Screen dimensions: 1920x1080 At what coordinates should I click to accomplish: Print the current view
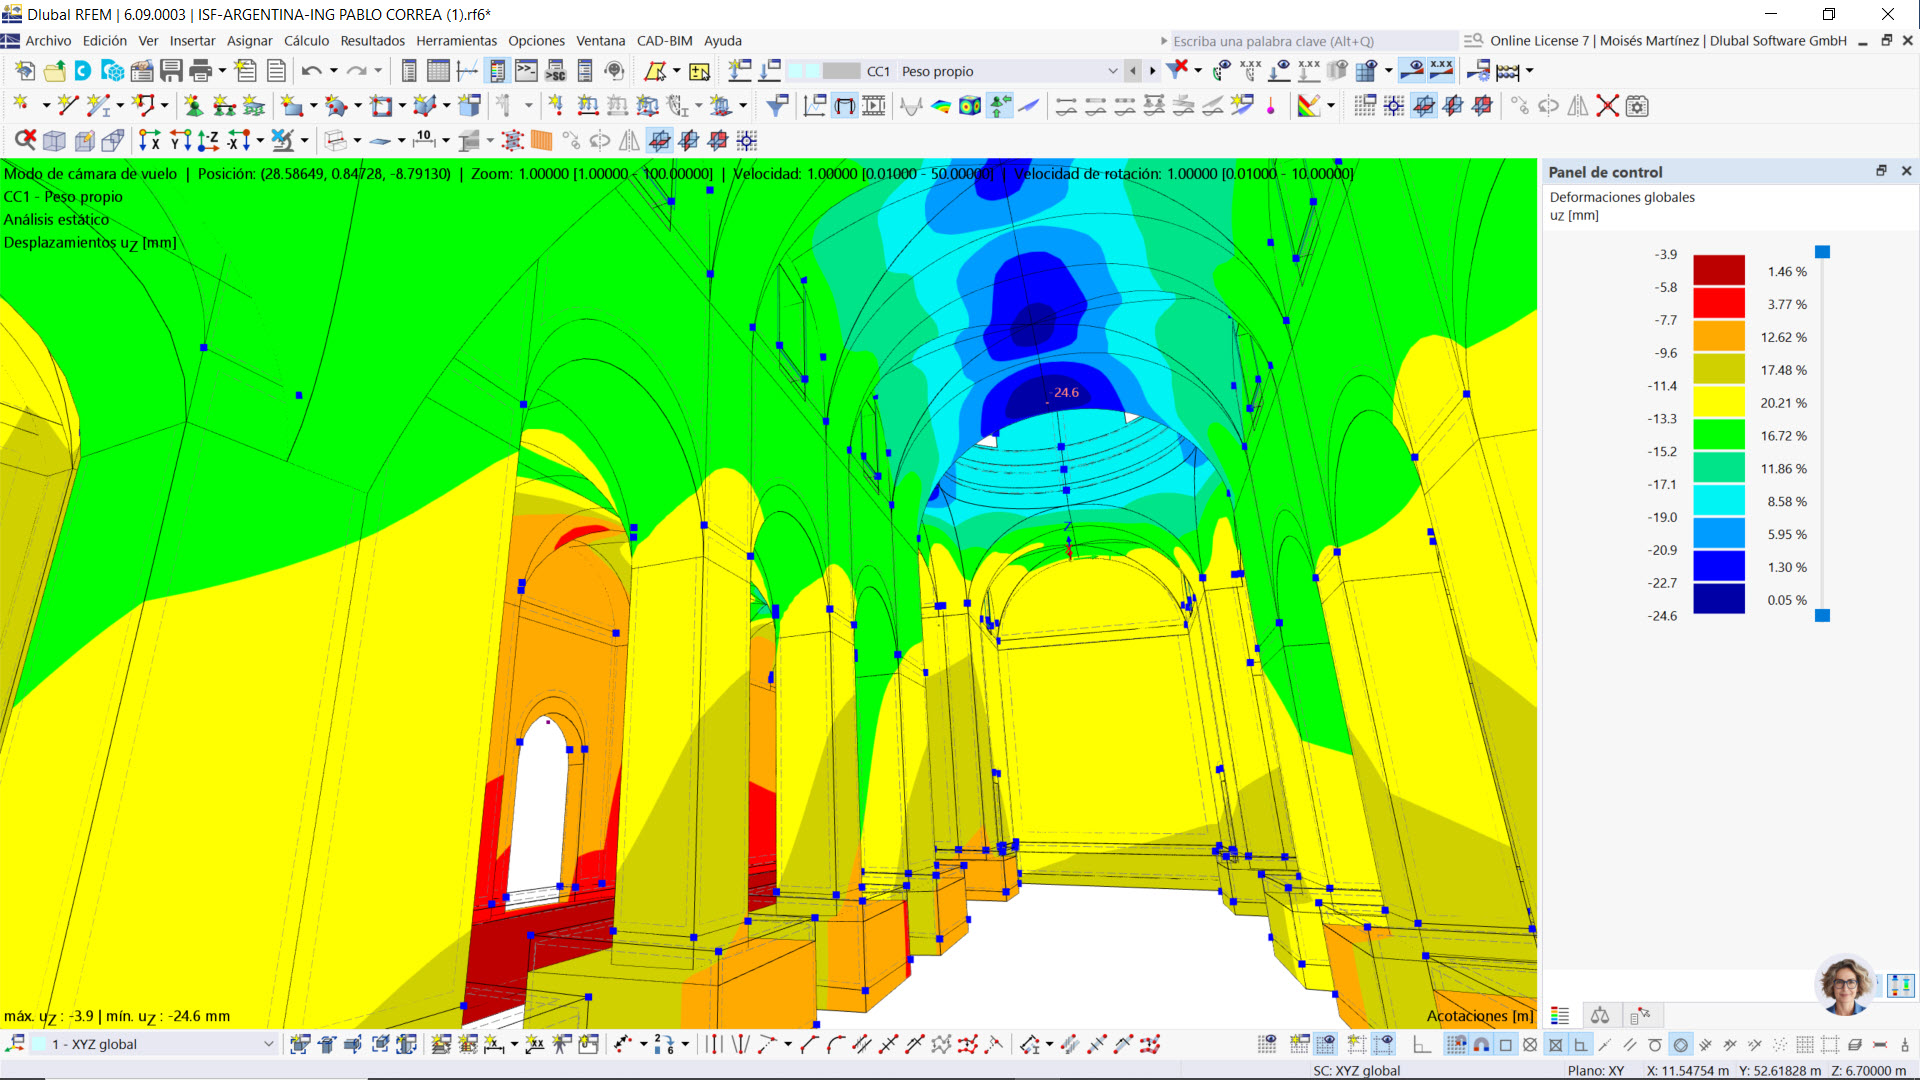coord(200,71)
